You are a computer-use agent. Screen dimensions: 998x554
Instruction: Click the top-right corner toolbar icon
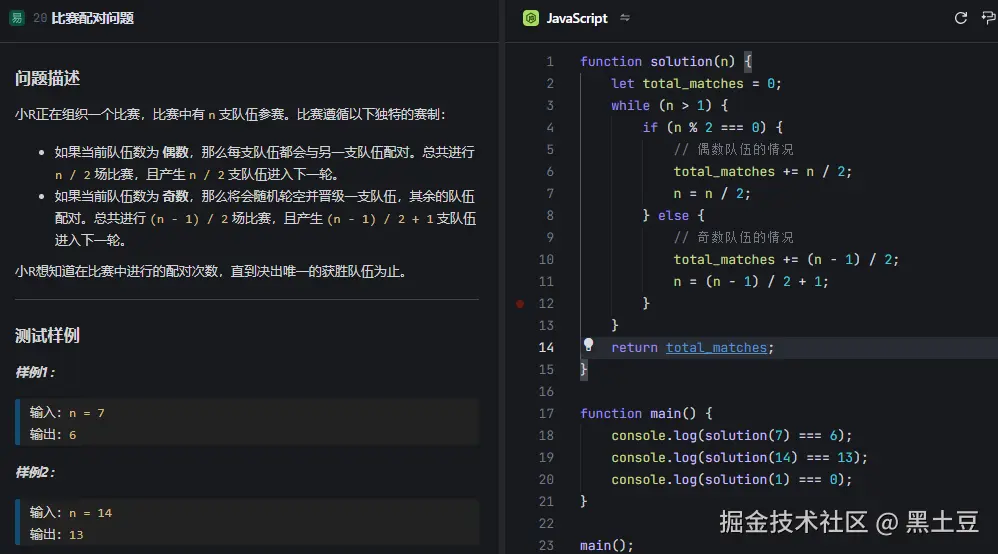click(x=988, y=18)
